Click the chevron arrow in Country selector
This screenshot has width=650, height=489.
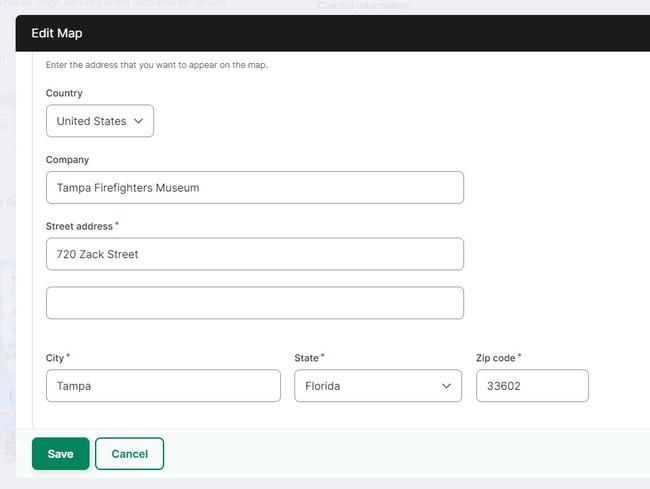click(x=139, y=121)
